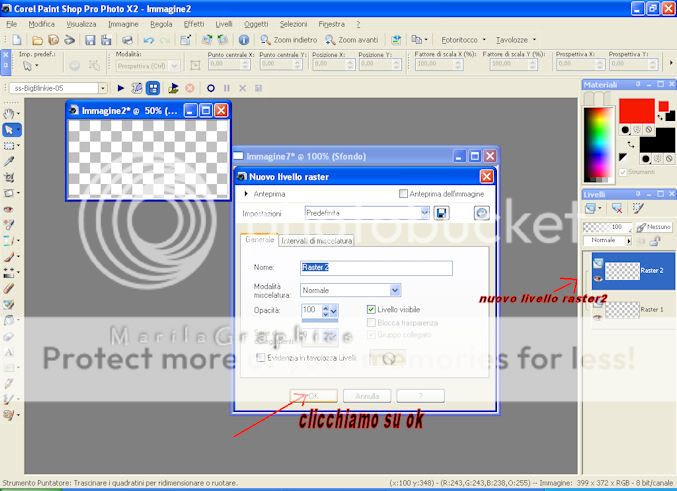This screenshot has width=677, height=491.
Task: Open the Livelli blend mode Normale dropdown
Action: point(629,241)
